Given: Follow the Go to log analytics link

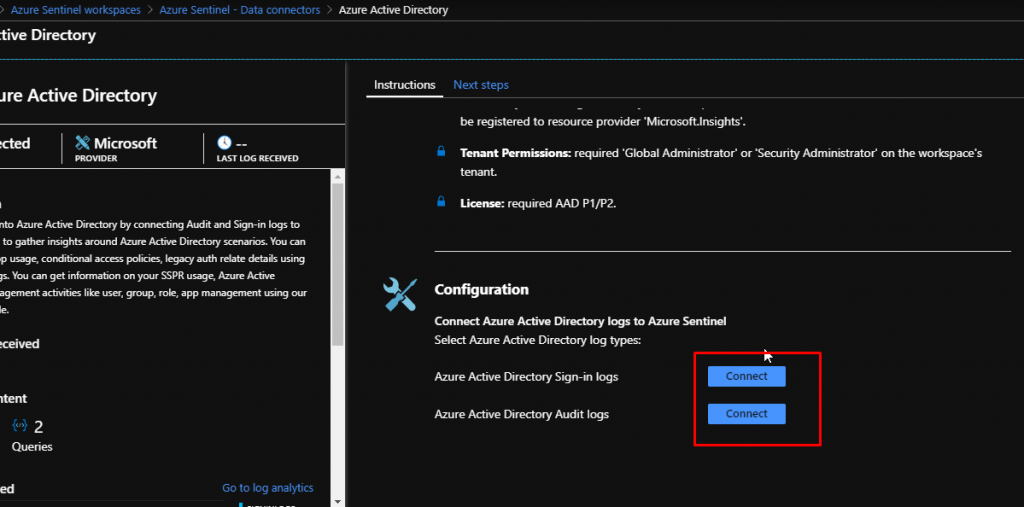Looking at the screenshot, I should coord(267,488).
